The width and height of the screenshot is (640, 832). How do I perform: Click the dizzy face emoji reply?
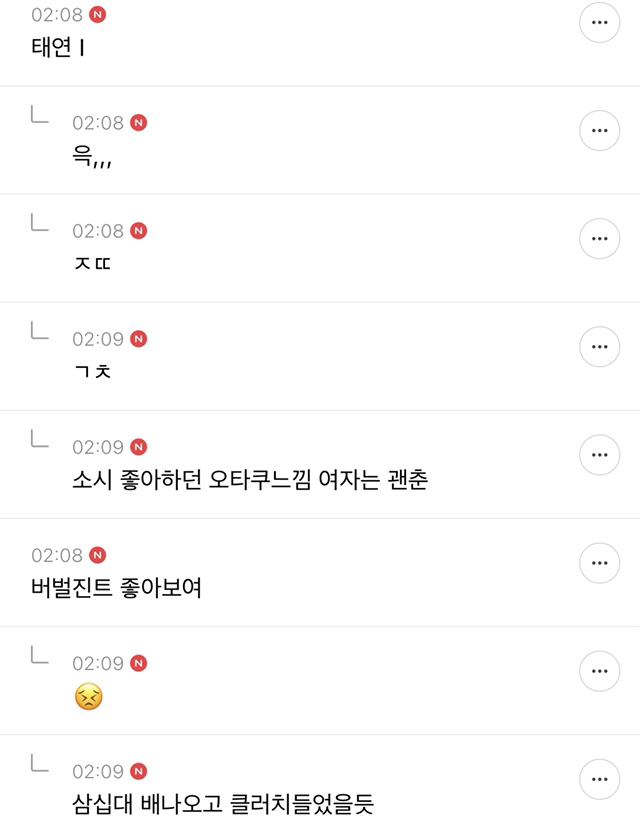[88, 697]
